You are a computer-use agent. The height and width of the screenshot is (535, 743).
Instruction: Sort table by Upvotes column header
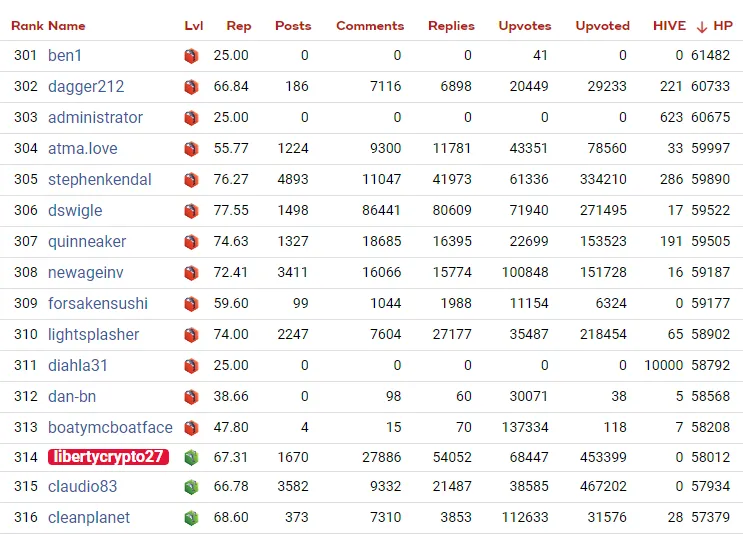click(x=525, y=26)
